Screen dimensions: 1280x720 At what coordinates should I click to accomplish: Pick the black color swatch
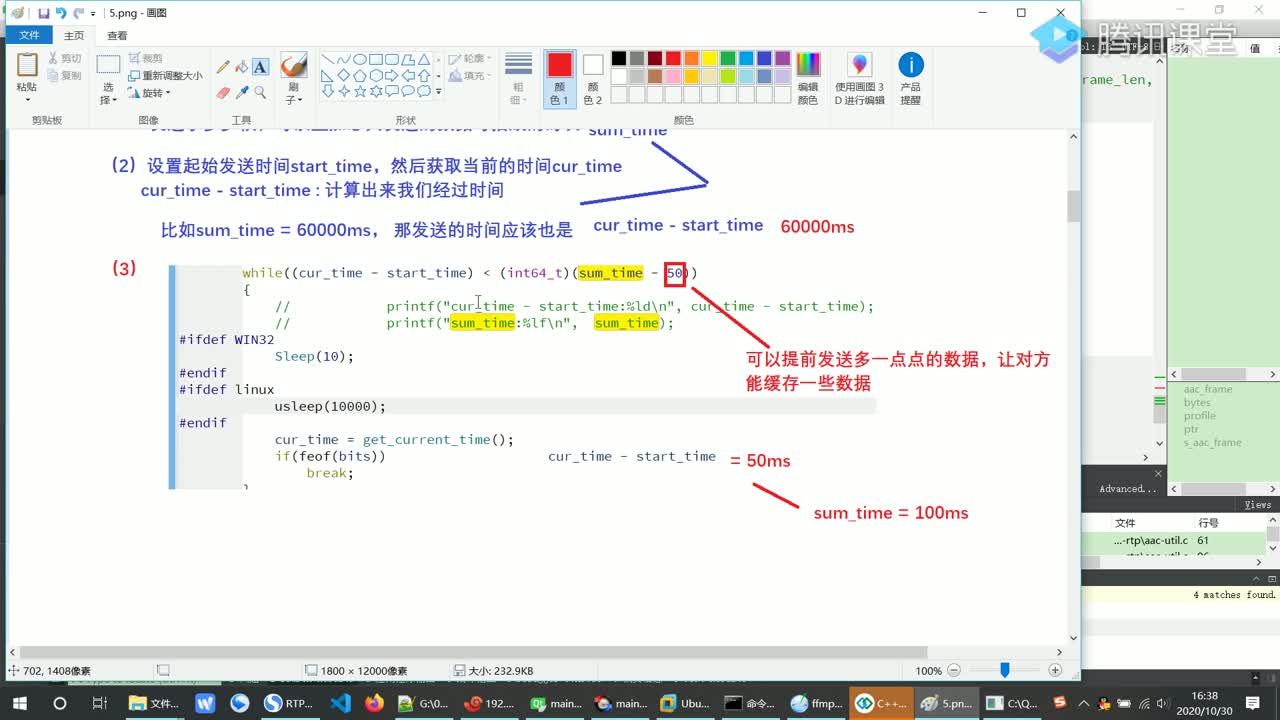pos(619,59)
